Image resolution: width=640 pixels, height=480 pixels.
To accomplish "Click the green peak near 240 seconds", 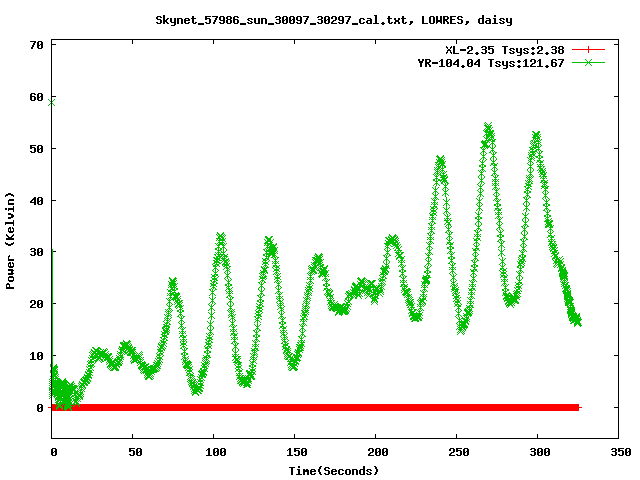I will [x=440, y=160].
